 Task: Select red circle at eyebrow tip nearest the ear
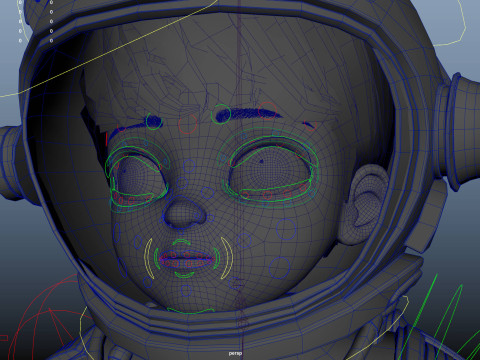311,125
